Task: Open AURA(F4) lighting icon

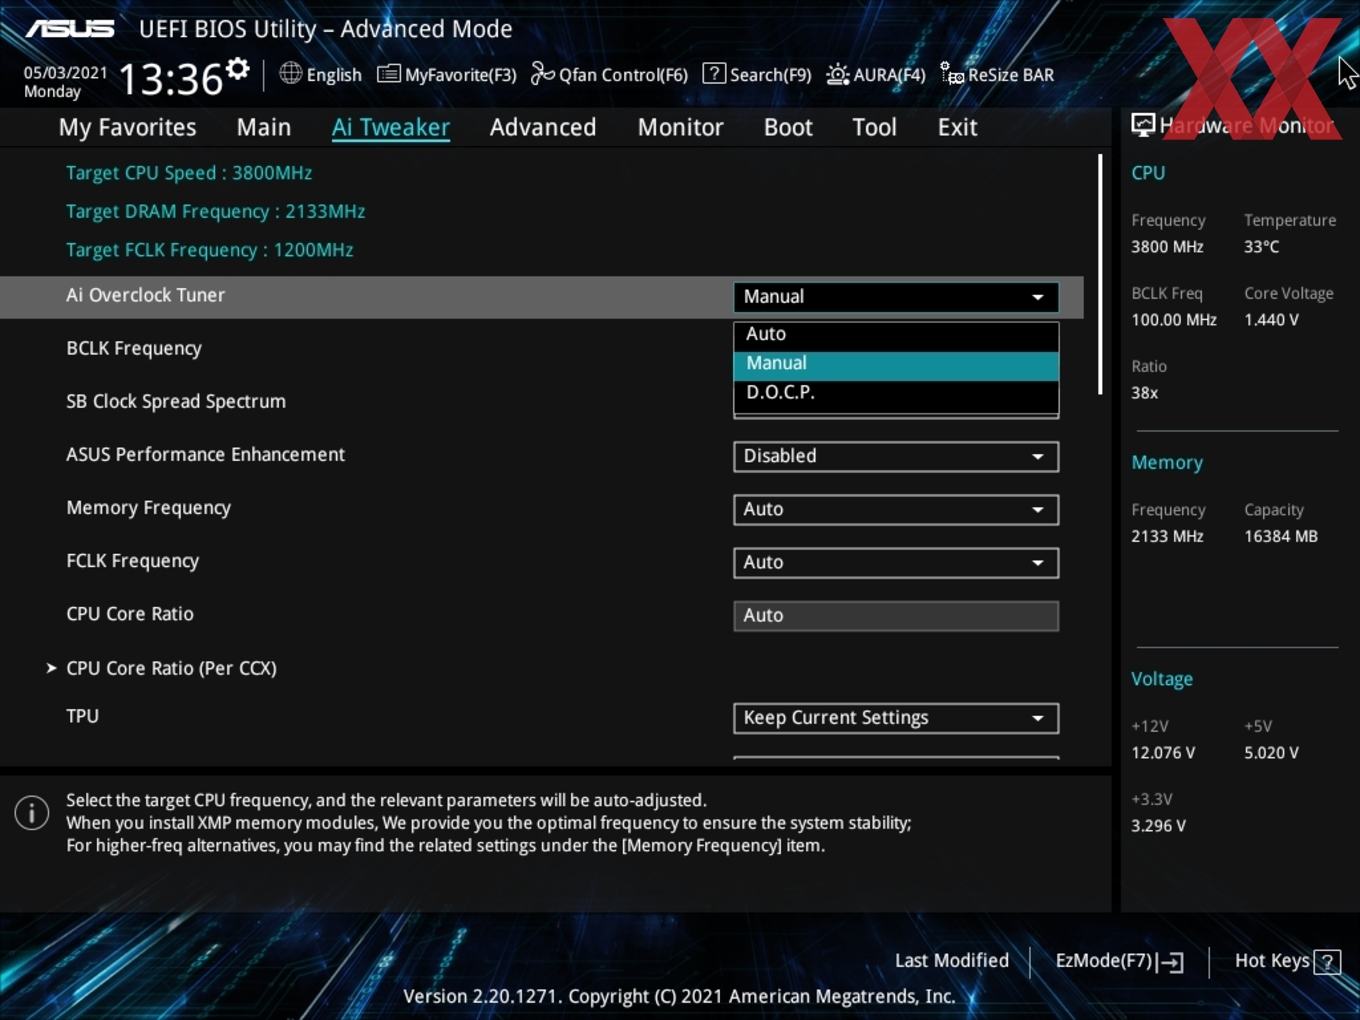Action: coord(838,74)
